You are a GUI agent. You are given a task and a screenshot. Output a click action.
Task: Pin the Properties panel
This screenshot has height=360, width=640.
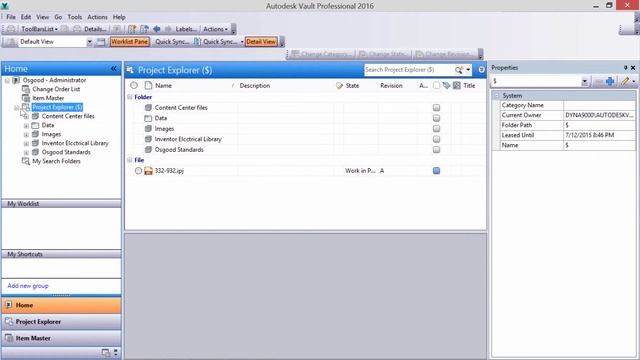click(625, 68)
